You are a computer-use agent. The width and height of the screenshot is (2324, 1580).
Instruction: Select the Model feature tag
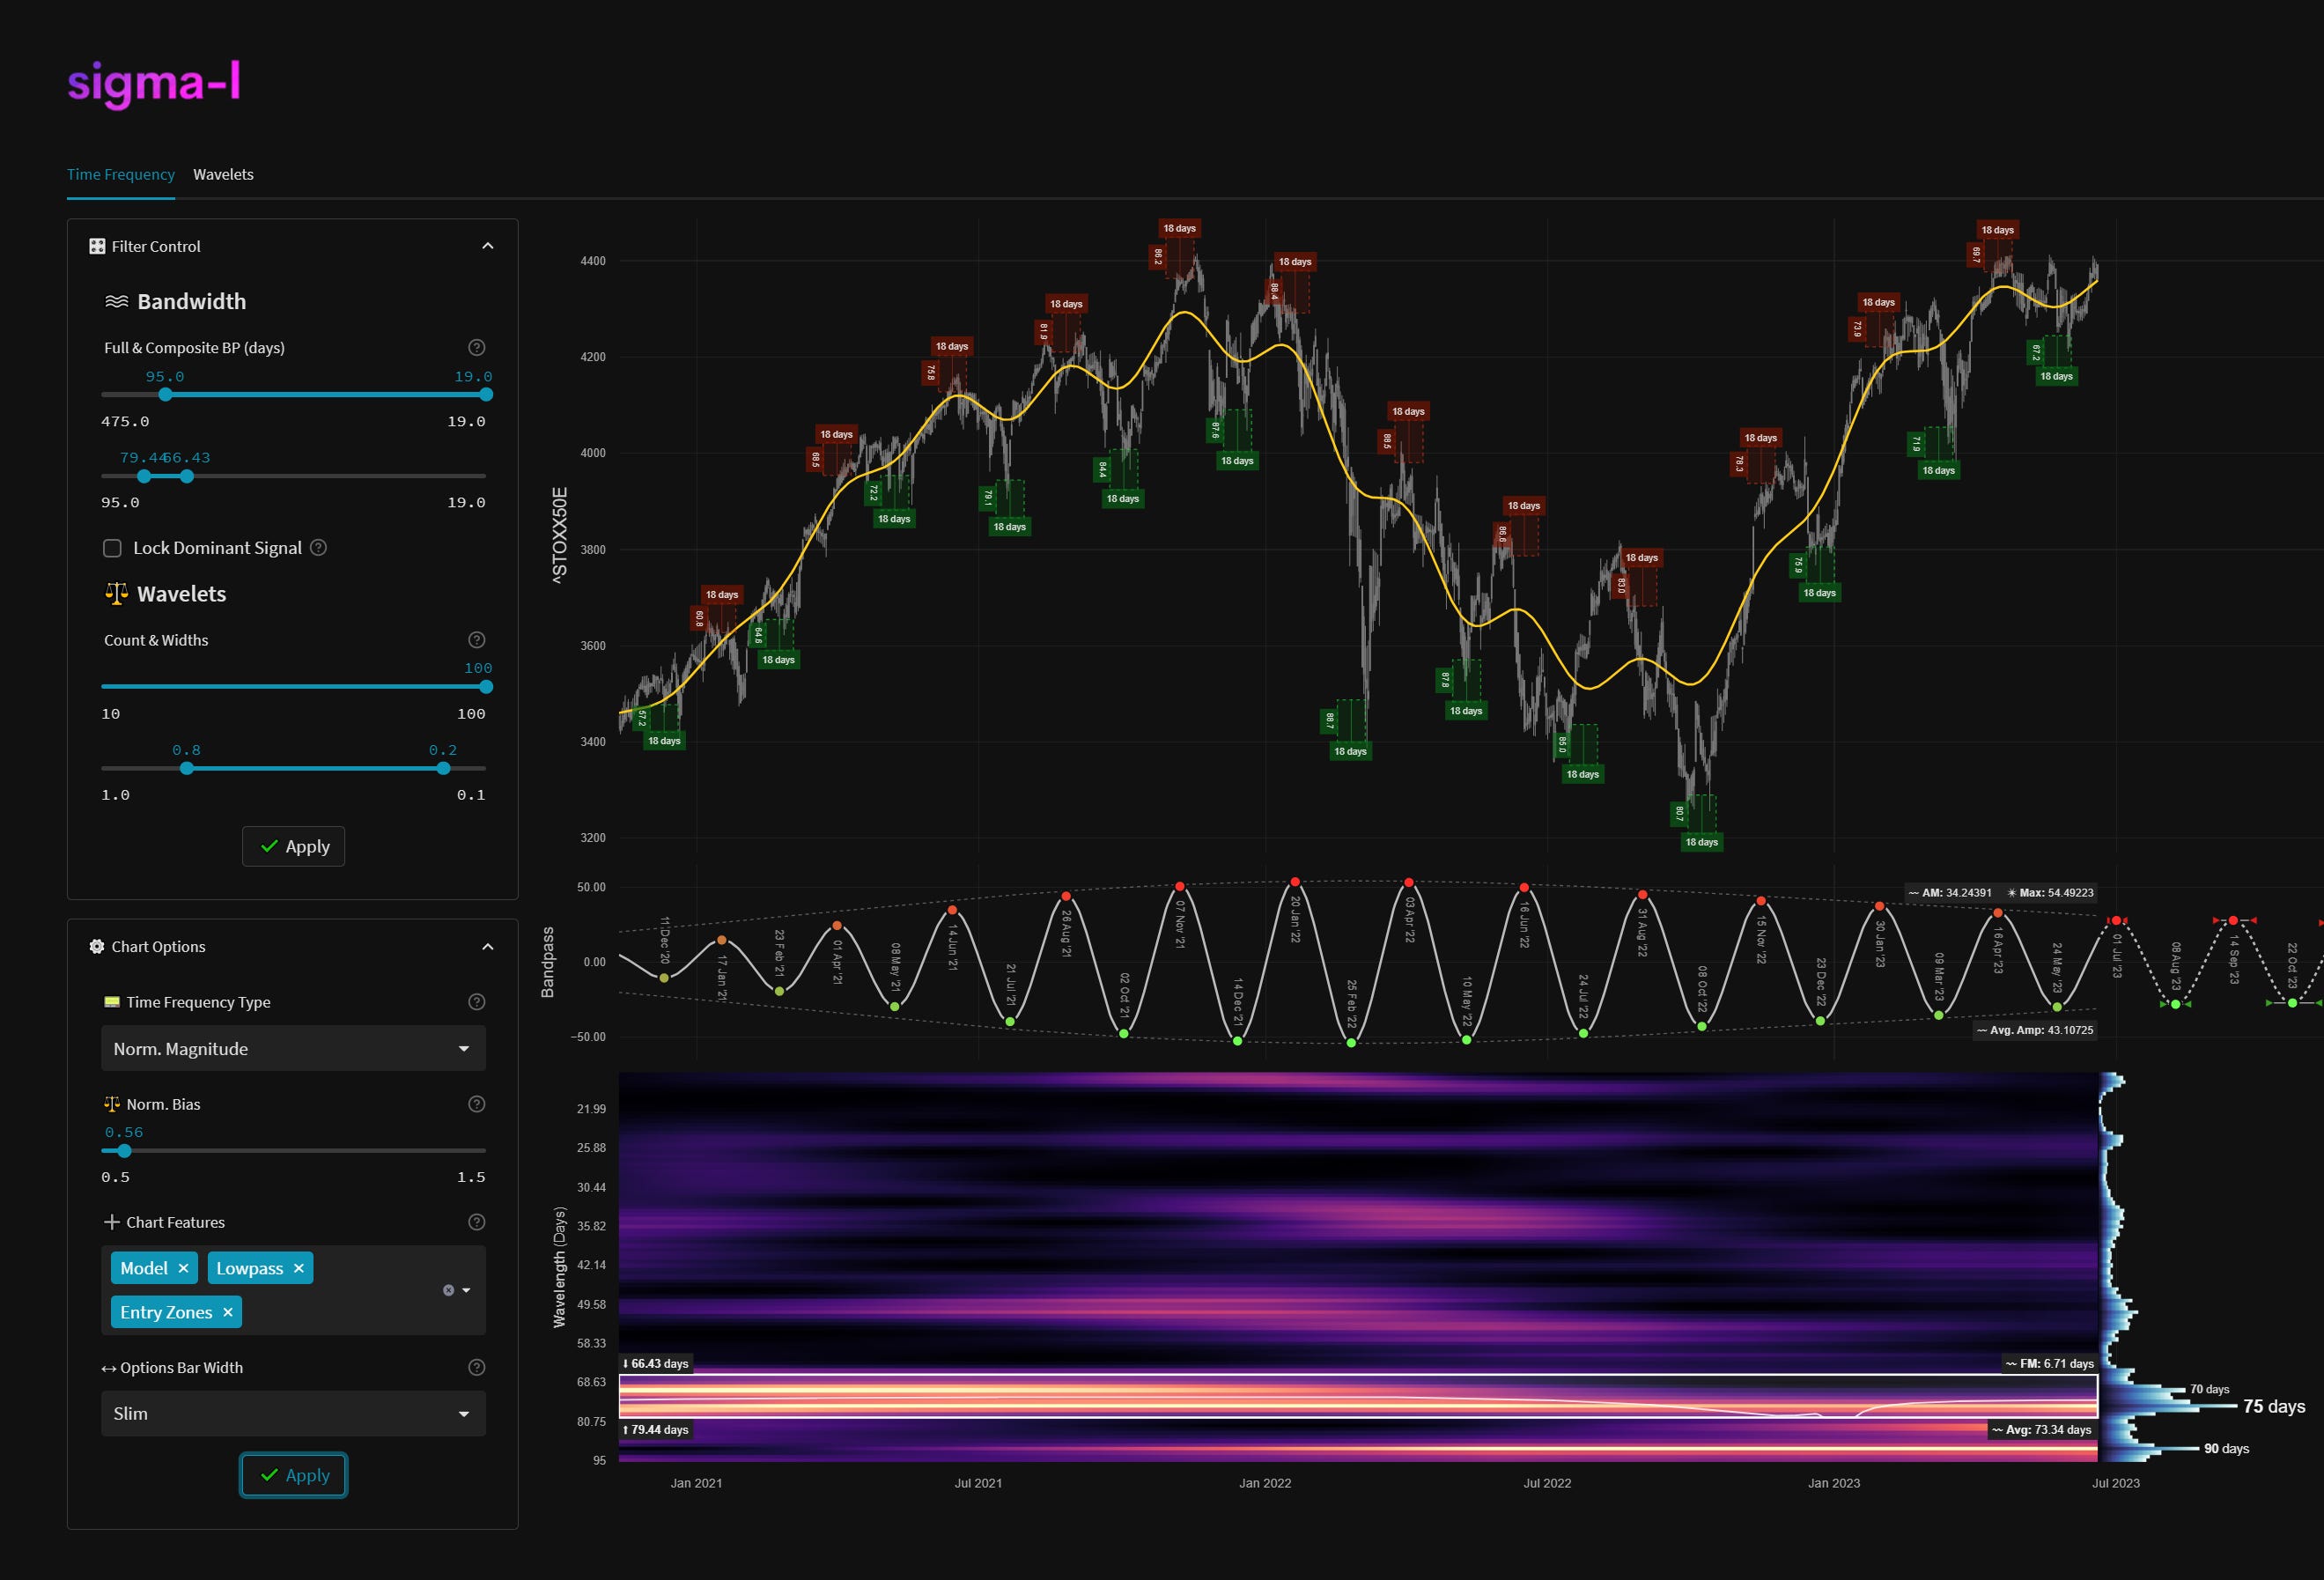click(x=144, y=1268)
